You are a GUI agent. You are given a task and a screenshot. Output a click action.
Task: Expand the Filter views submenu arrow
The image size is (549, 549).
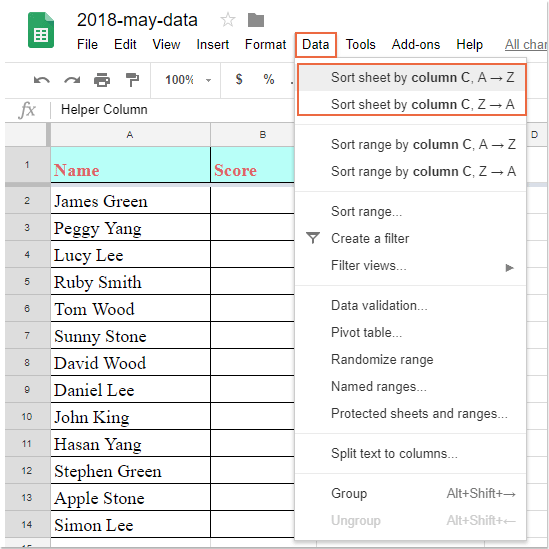(x=509, y=268)
